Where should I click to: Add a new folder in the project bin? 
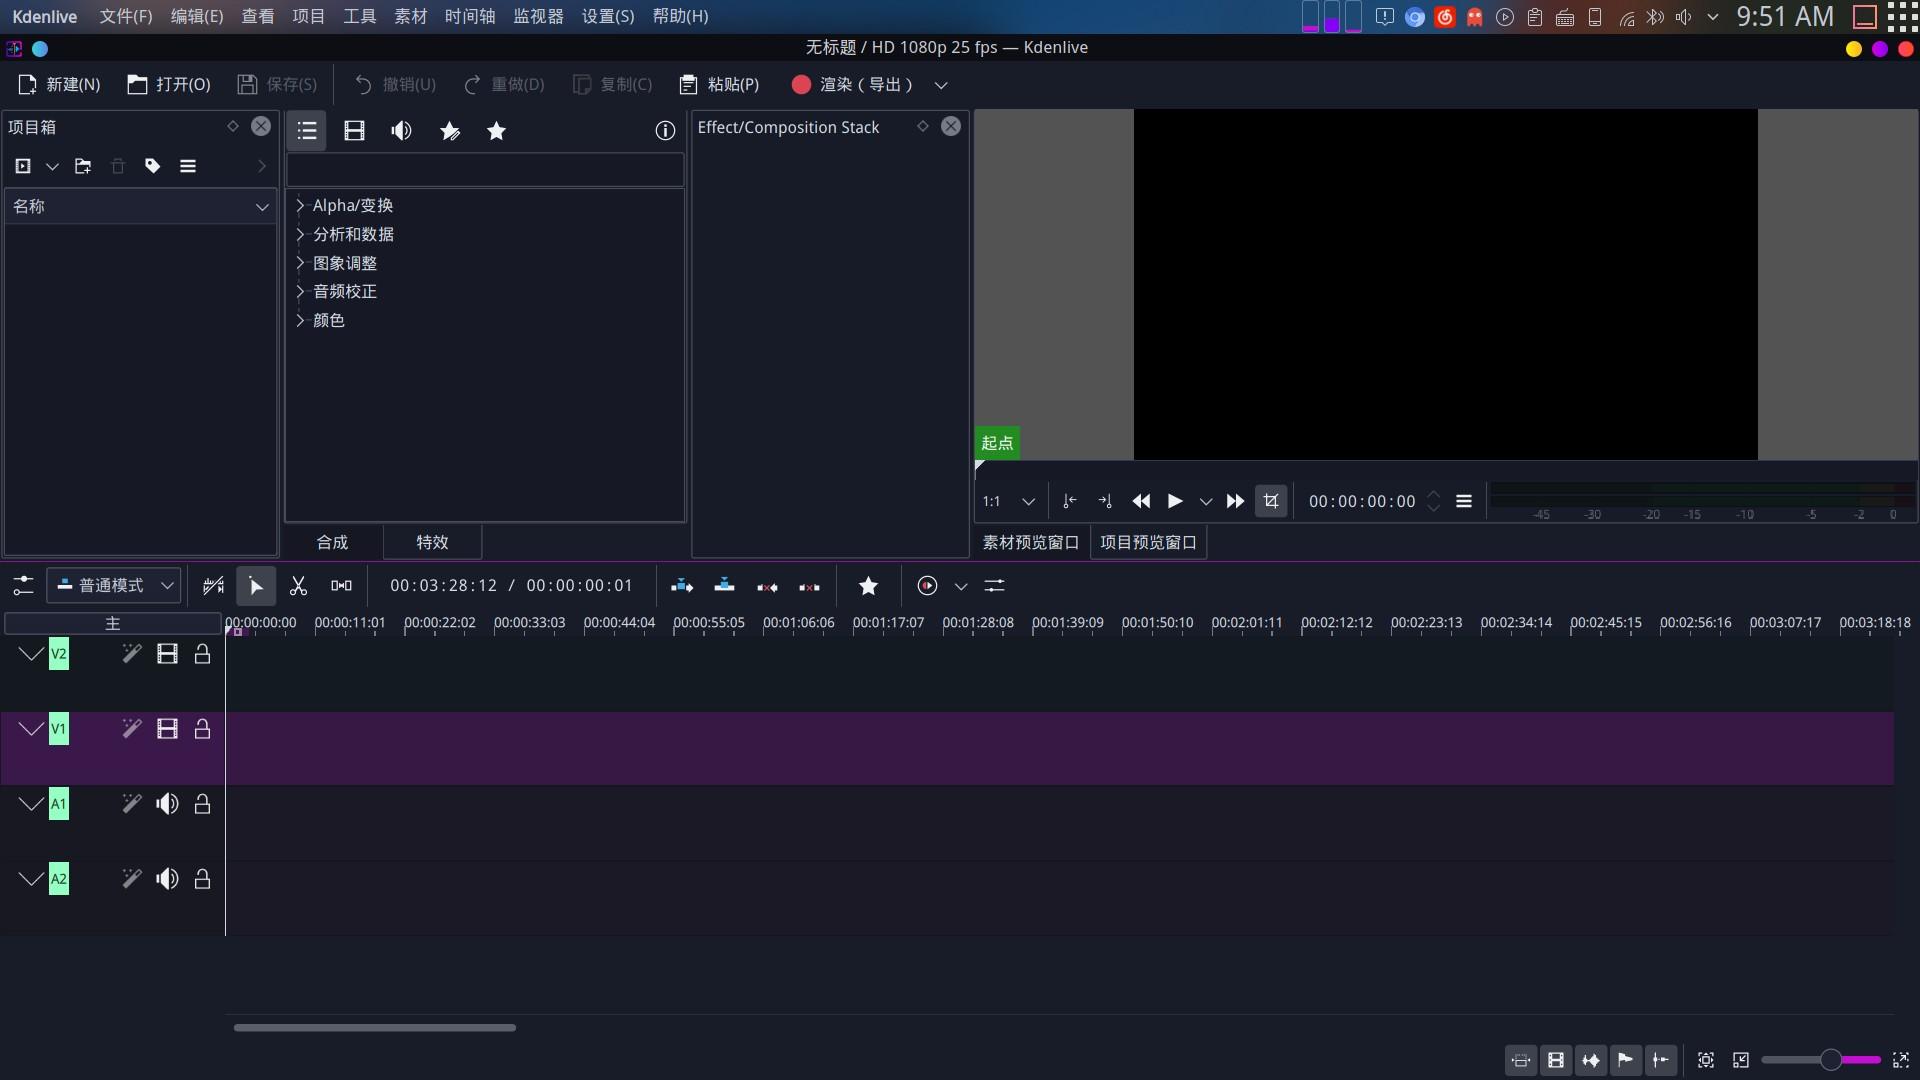[83, 166]
